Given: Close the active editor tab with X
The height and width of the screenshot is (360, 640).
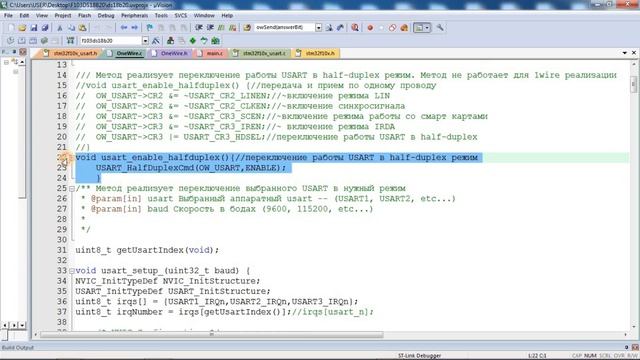Looking at the screenshot, I should (x=634, y=53).
